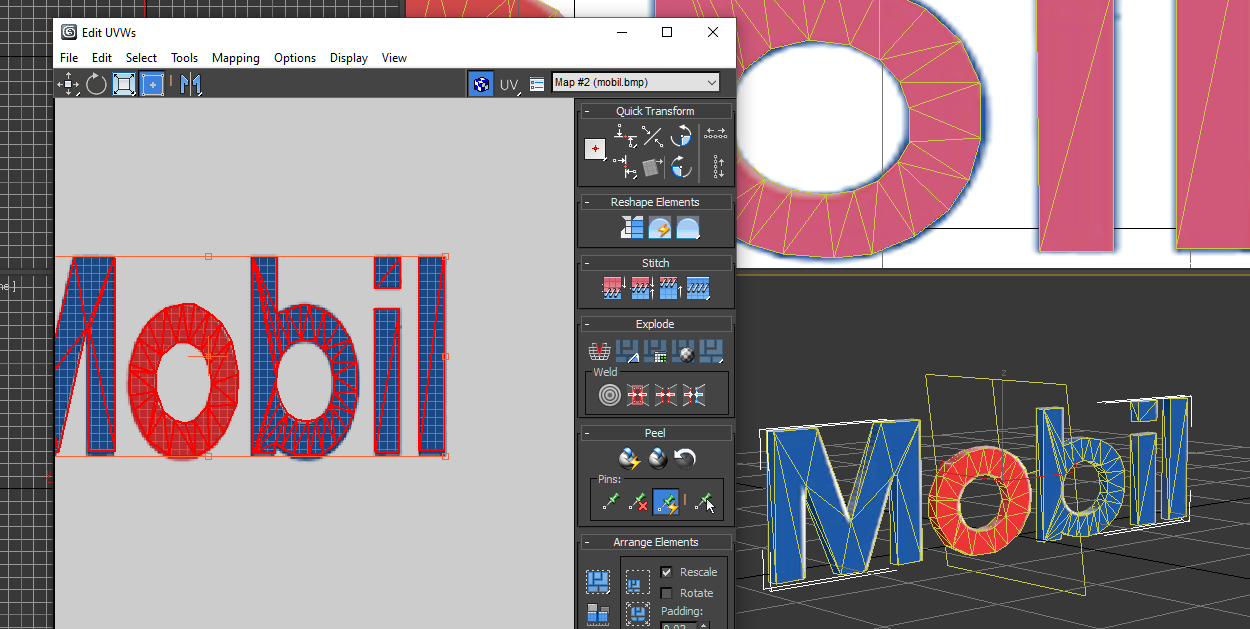The width and height of the screenshot is (1250, 629).
Task: Uncheck the Rescale checkbox
Action: pyautogui.click(x=667, y=572)
